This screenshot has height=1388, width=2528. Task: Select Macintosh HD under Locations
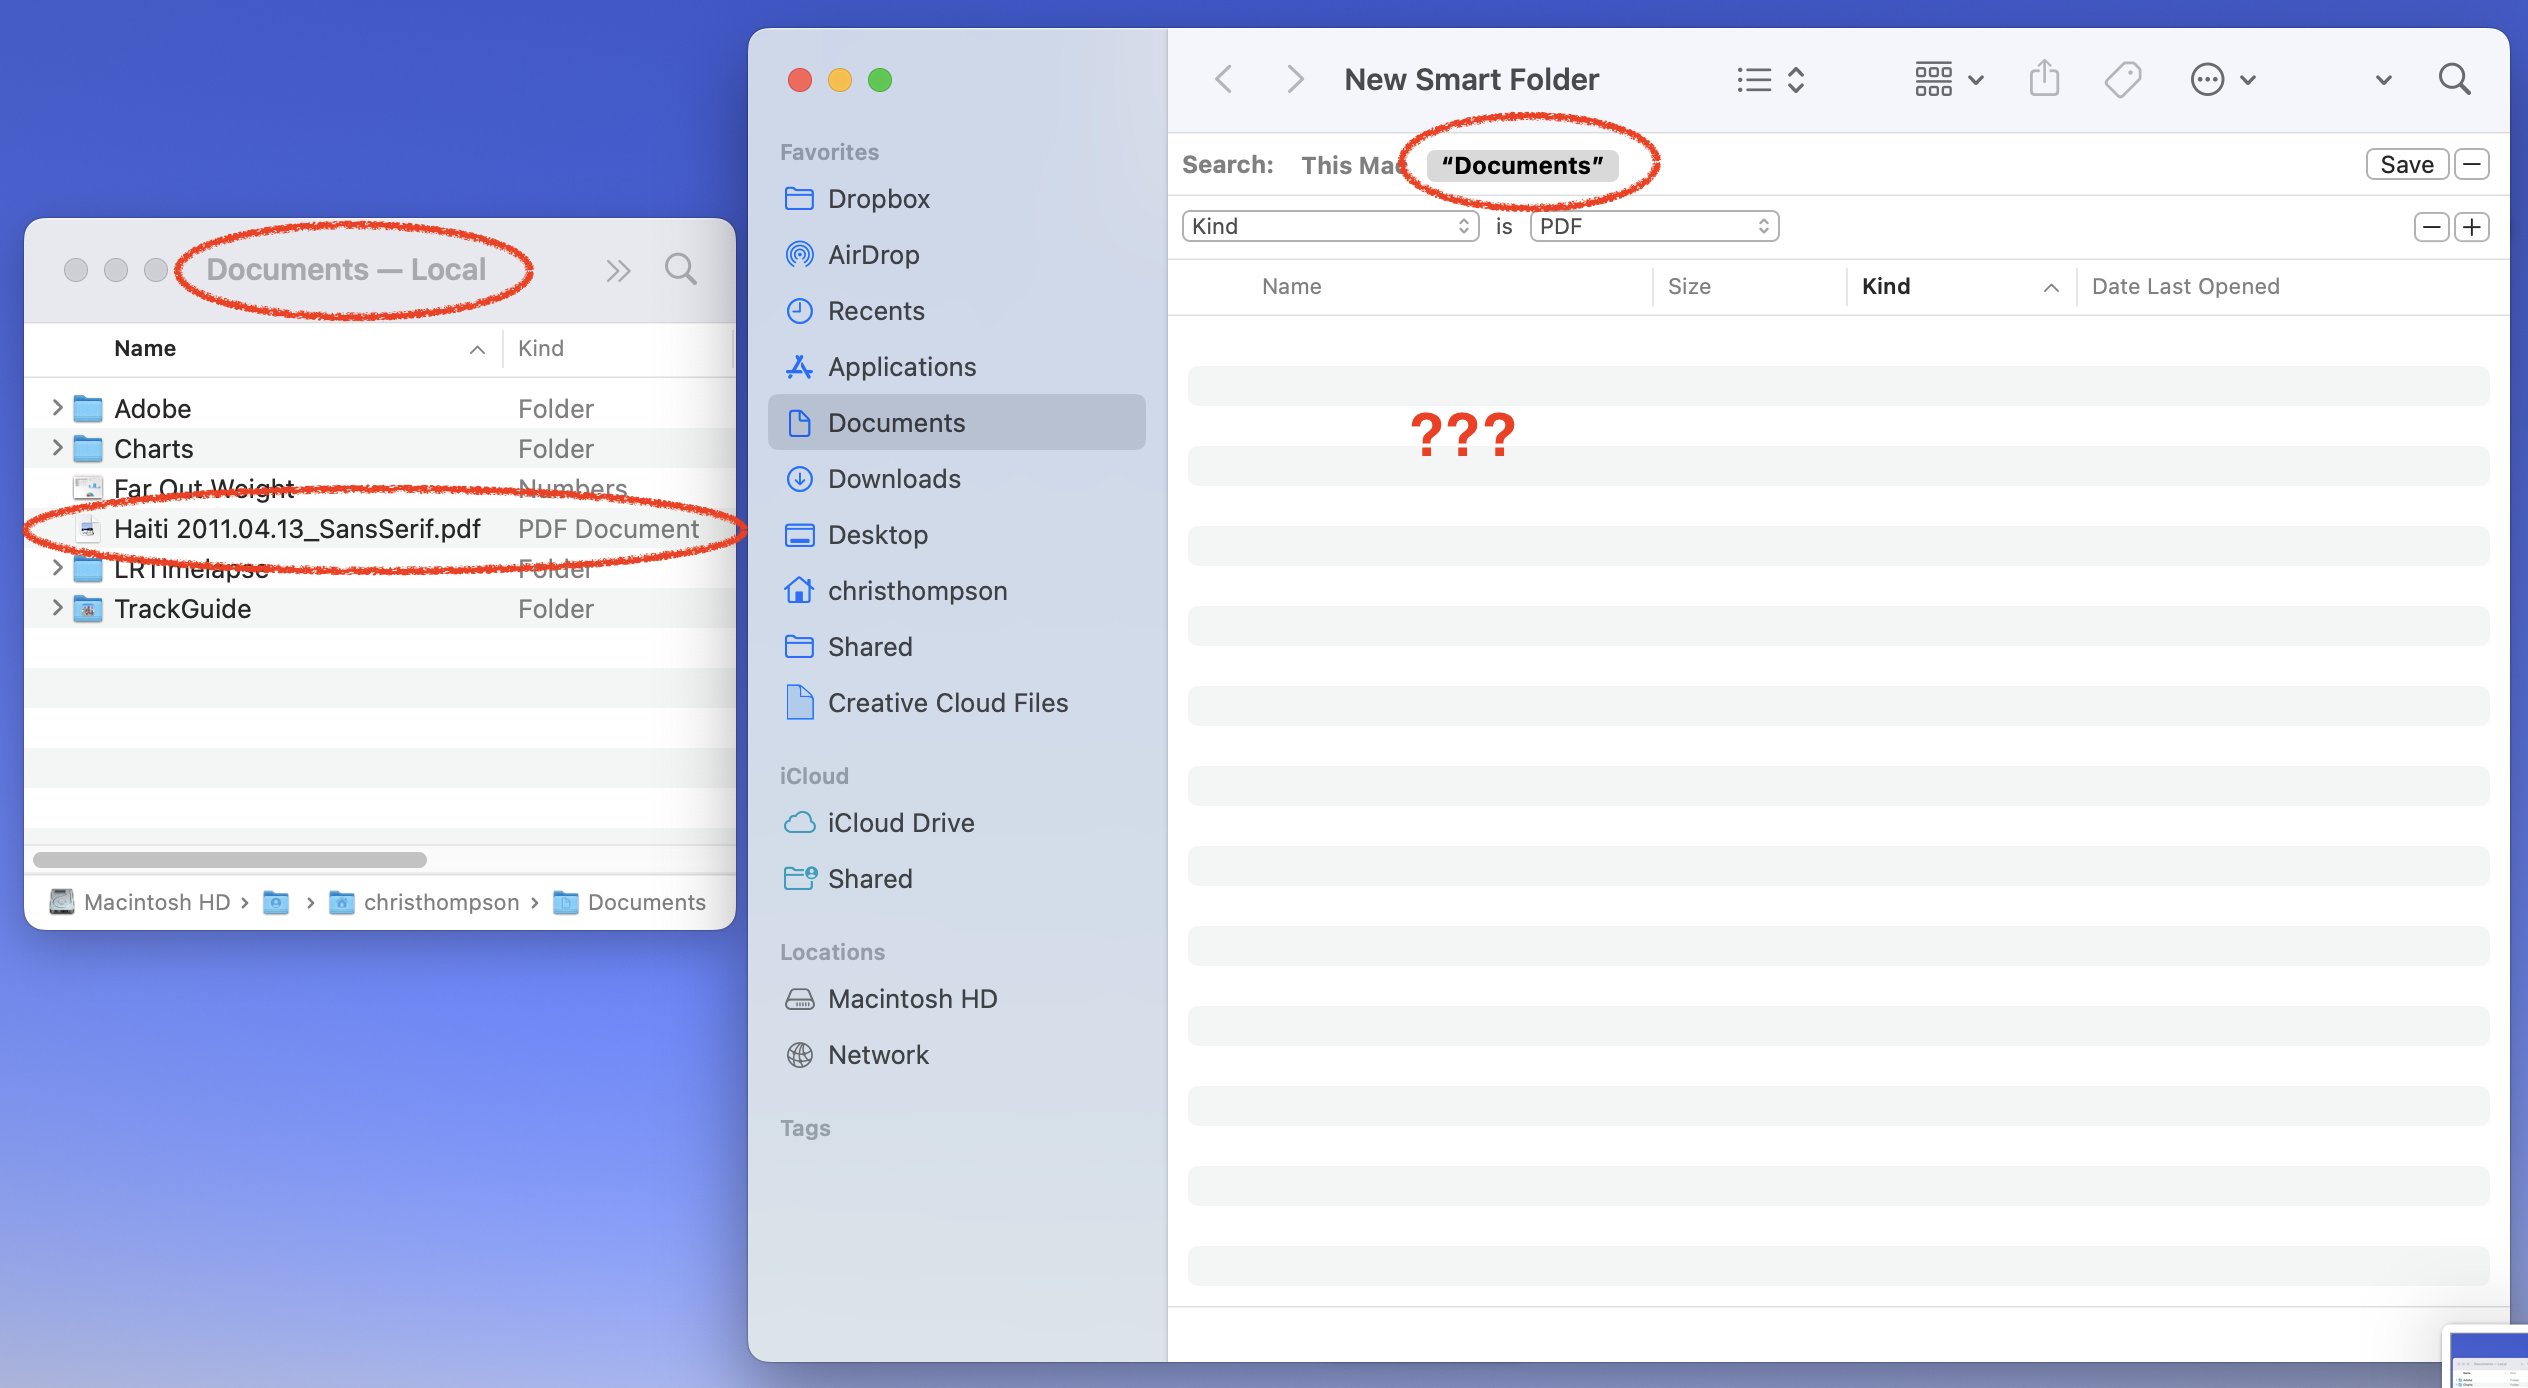point(911,999)
